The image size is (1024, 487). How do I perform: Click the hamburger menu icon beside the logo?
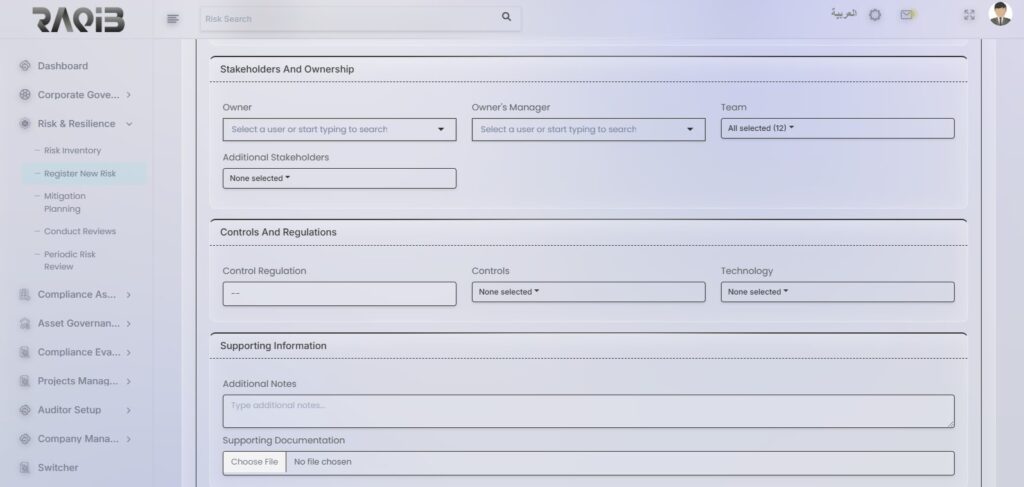point(173,18)
